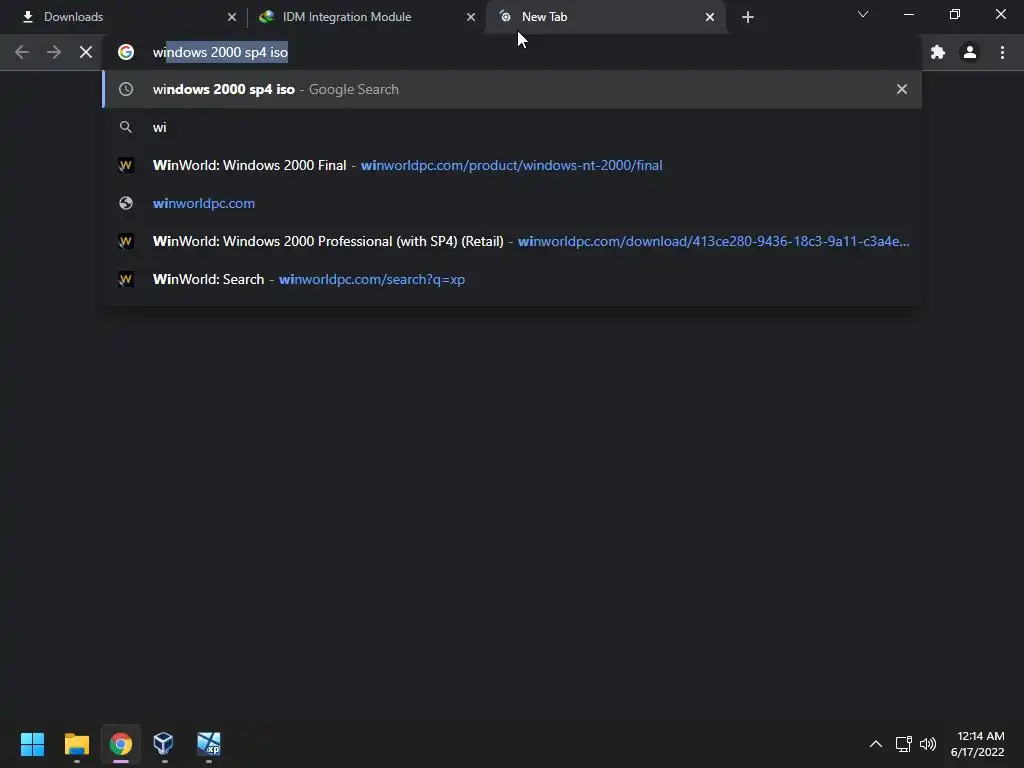
Task: Click the download icon on Downloads tab
Action: coord(27,17)
